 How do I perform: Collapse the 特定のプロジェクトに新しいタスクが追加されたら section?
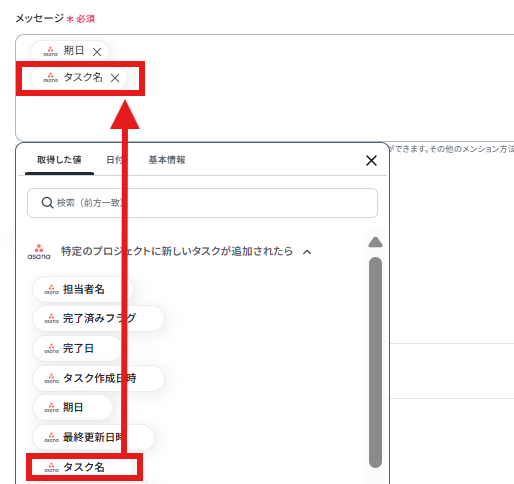307,252
